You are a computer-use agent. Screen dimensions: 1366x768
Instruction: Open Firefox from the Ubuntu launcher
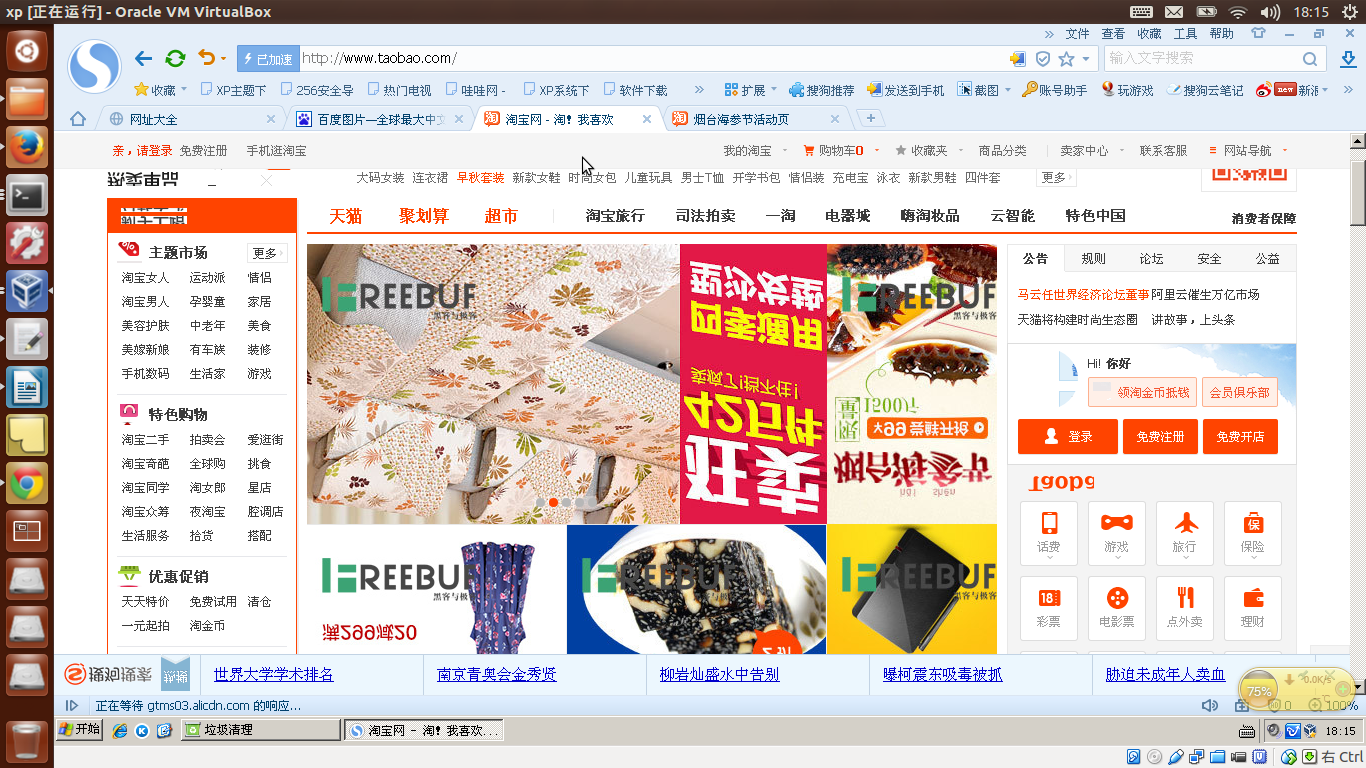coord(27,147)
